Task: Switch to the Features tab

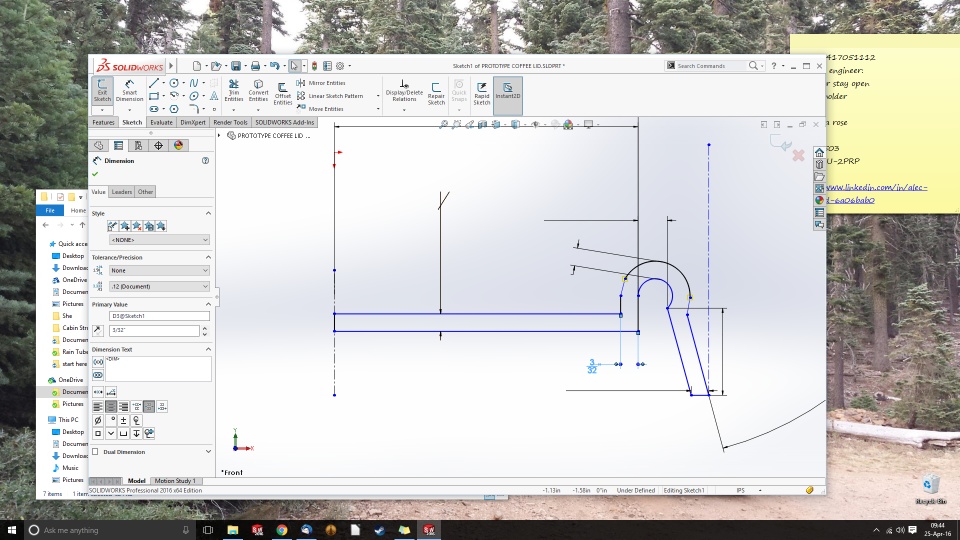Action: pyautogui.click(x=103, y=122)
